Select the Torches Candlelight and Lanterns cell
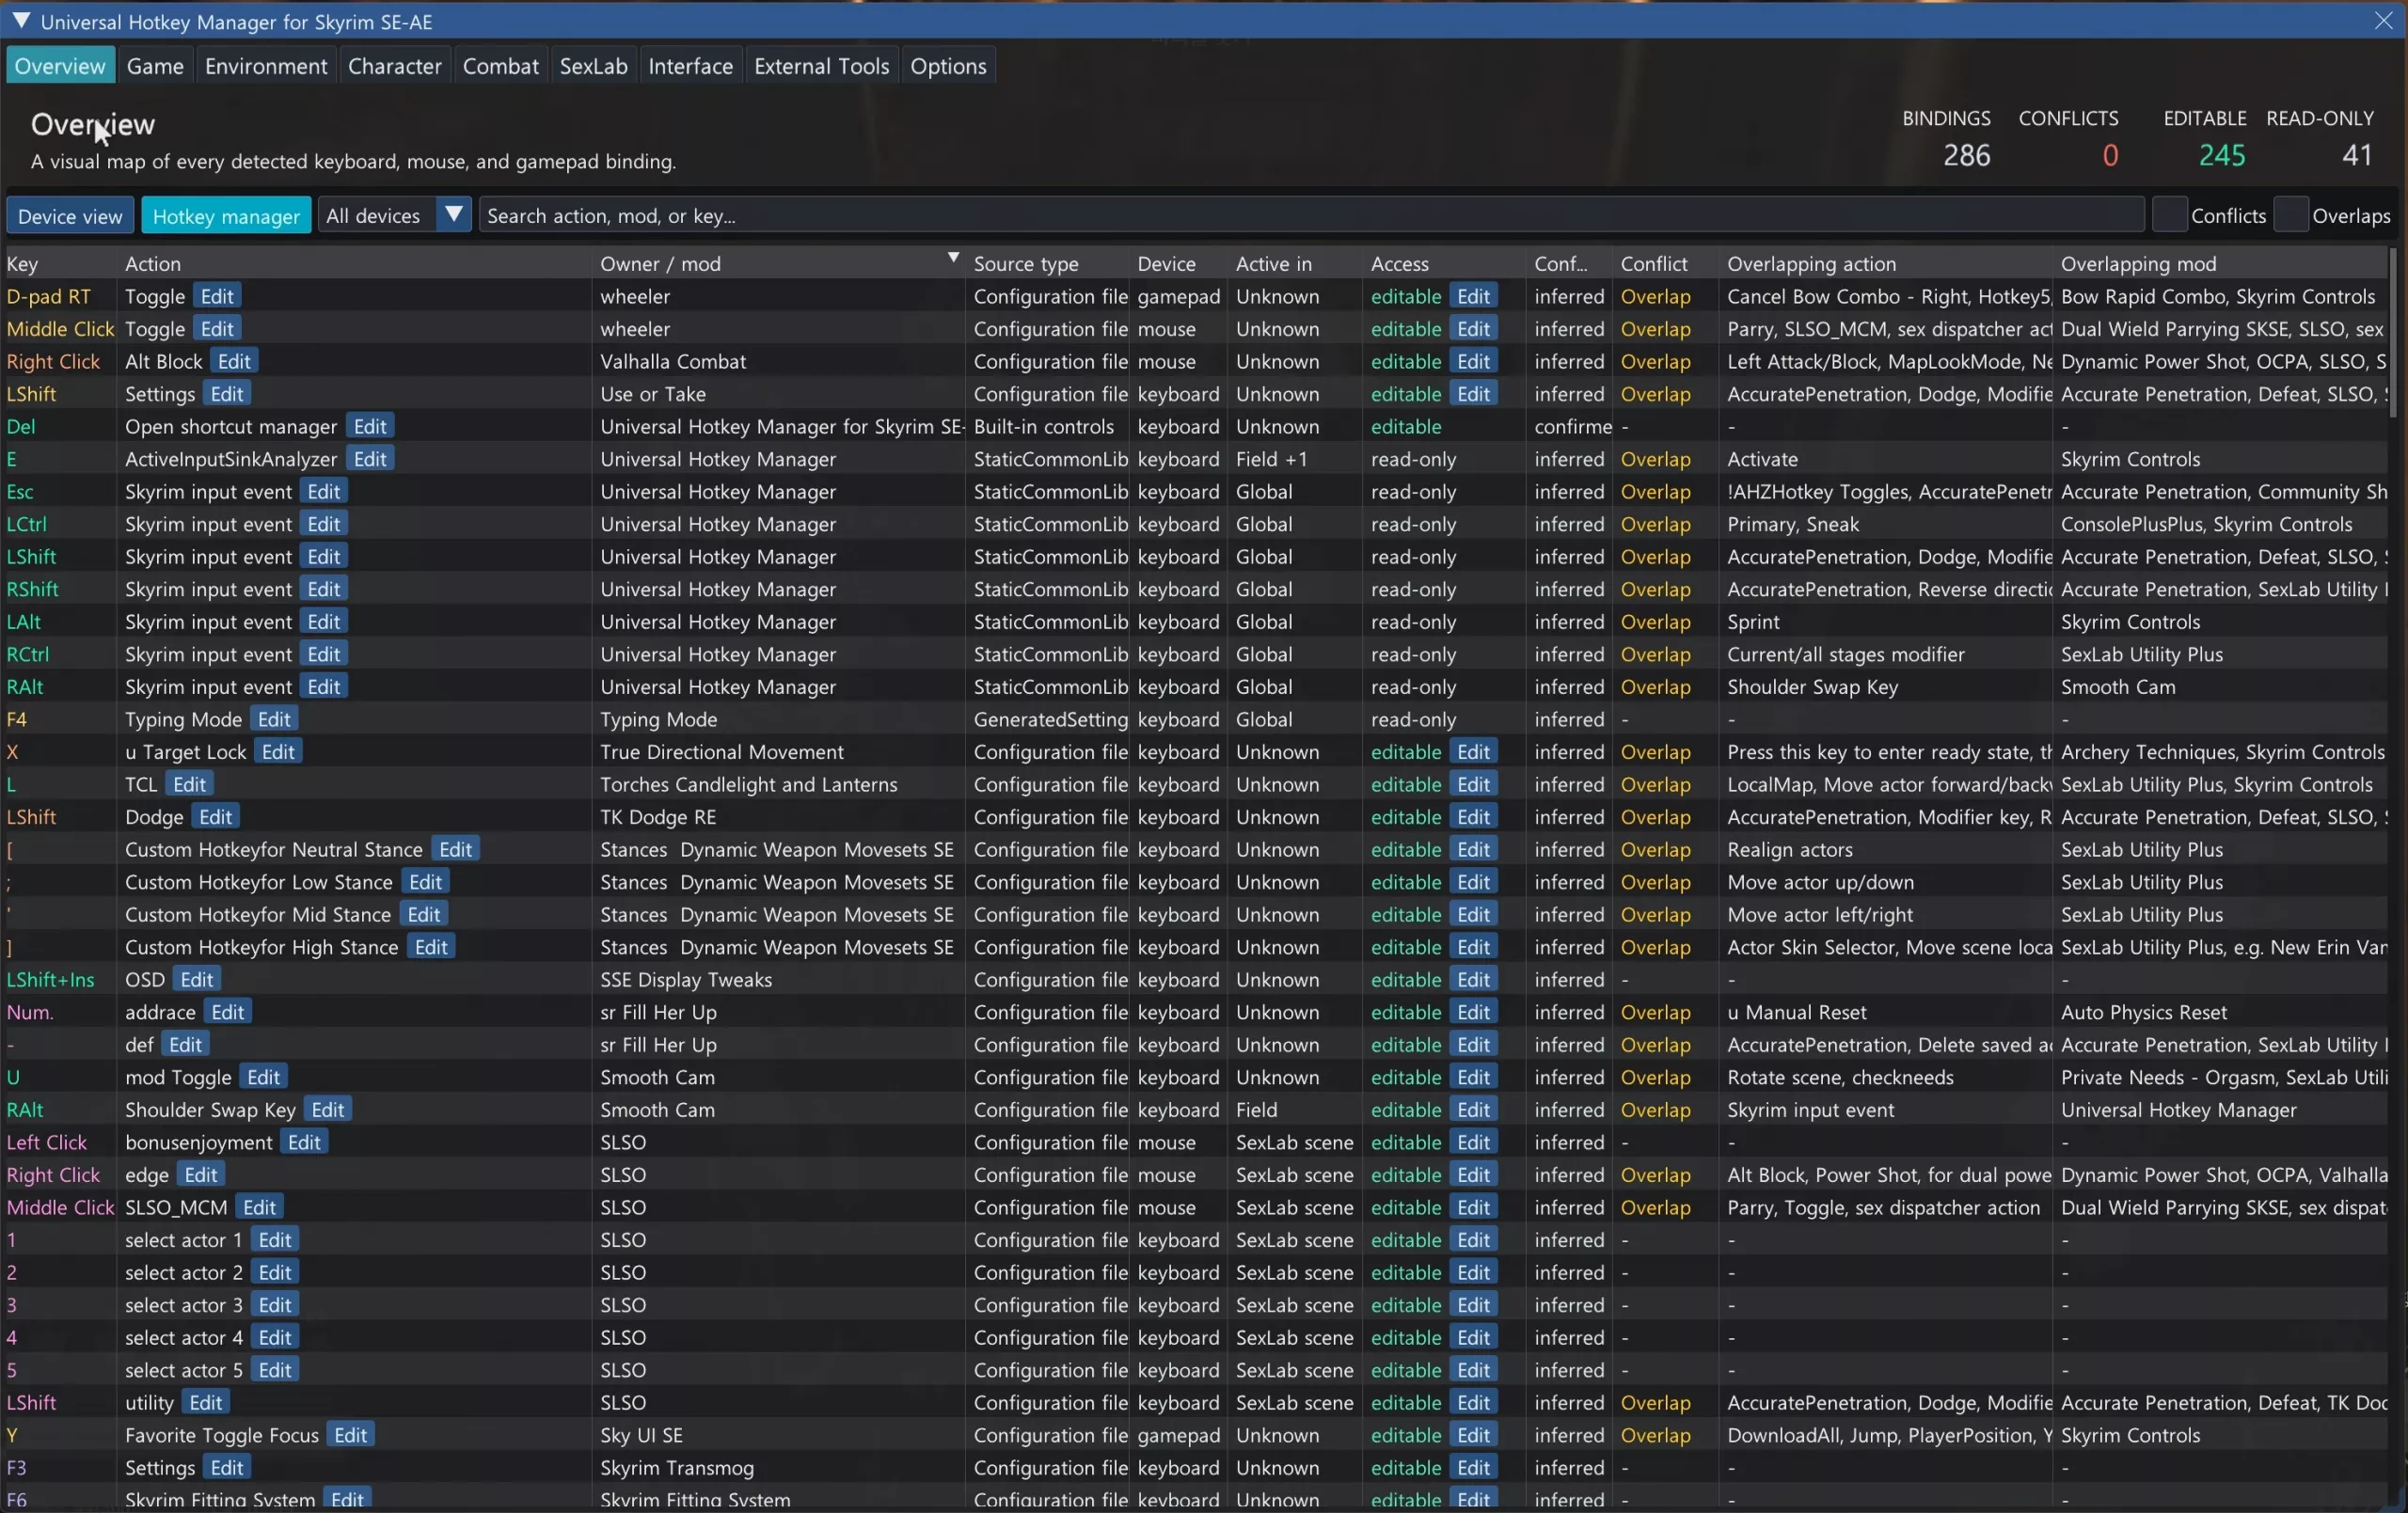The image size is (2408, 1513). click(749, 784)
